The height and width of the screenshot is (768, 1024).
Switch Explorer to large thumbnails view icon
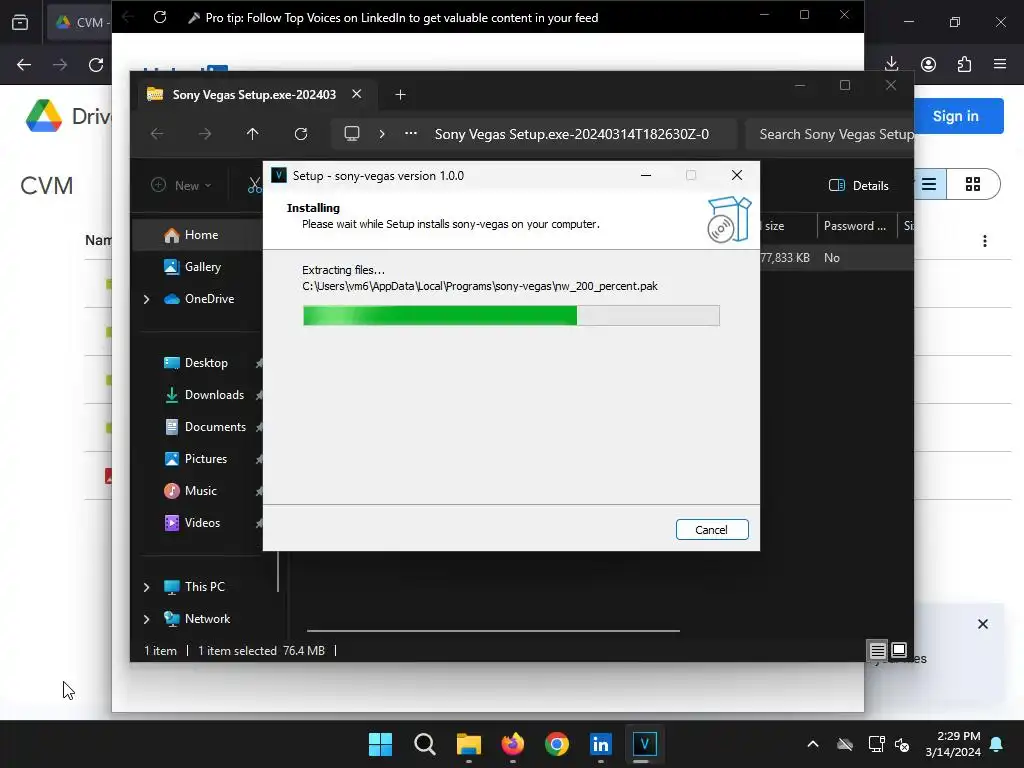[899, 650]
